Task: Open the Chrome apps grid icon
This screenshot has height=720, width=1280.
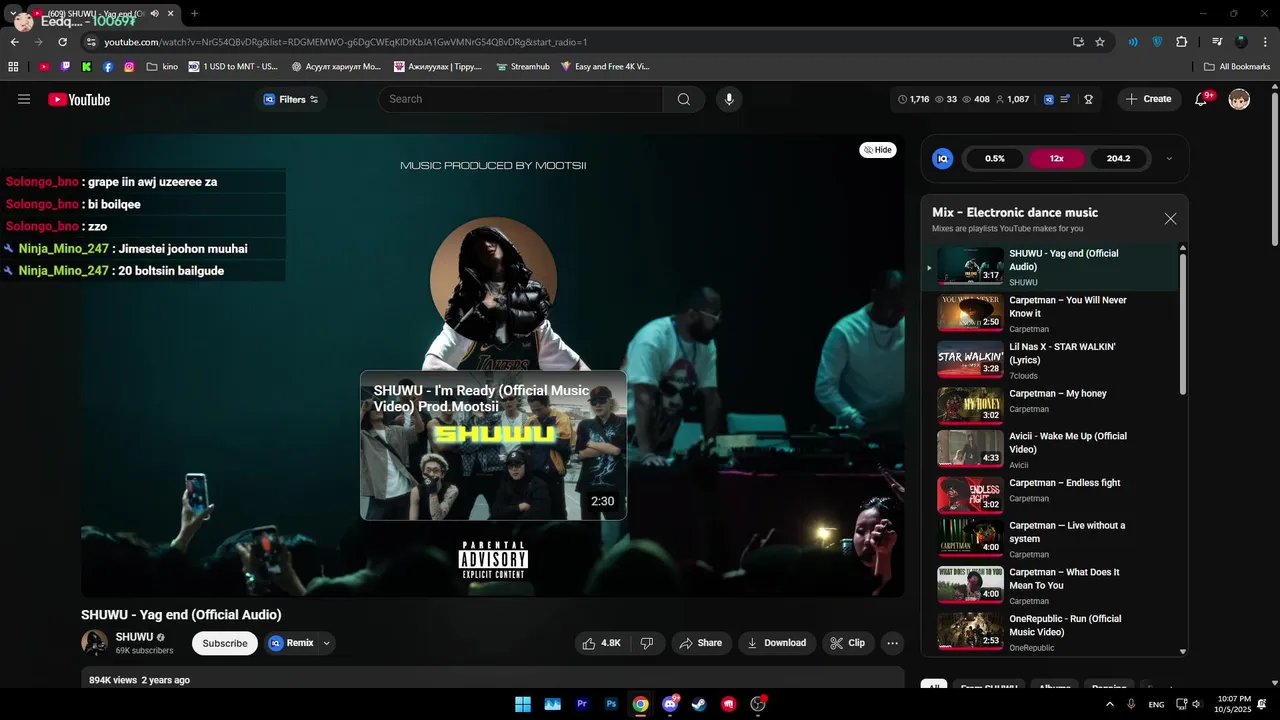Action: coord(13,67)
